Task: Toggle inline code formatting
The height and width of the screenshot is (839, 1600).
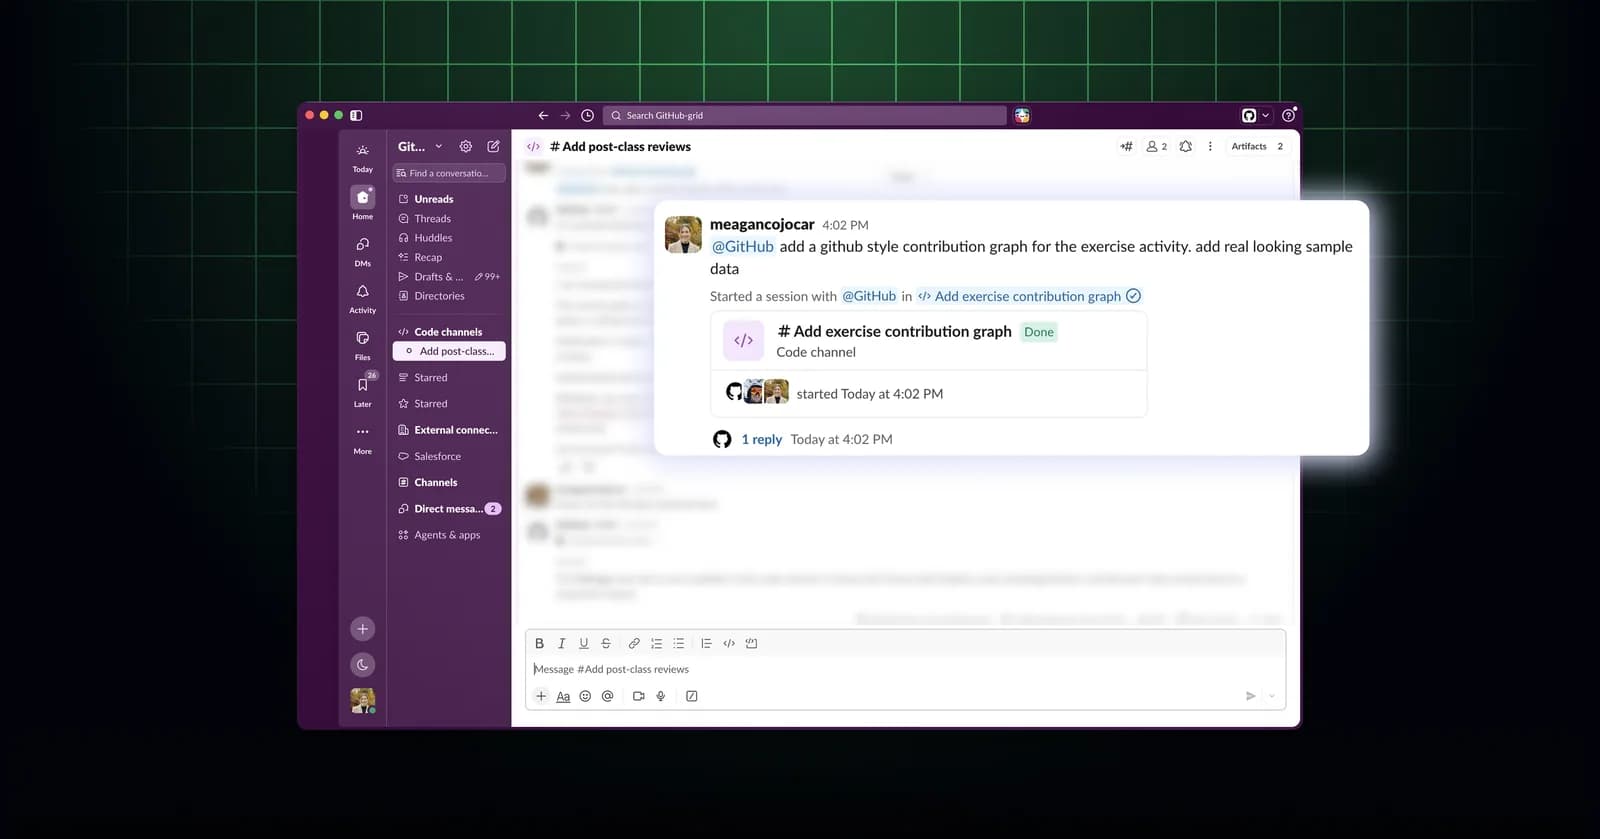Action: coord(729,643)
